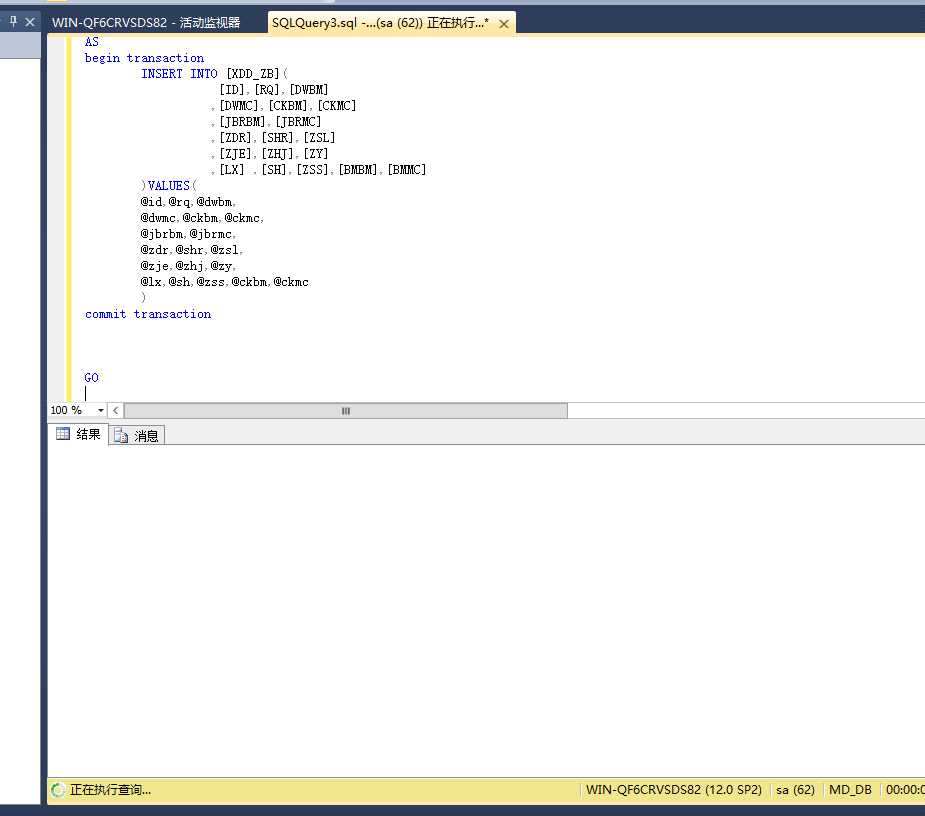Open the 100 % zoom dropdown
This screenshot has width=925, height=816.
pos(101,410)
